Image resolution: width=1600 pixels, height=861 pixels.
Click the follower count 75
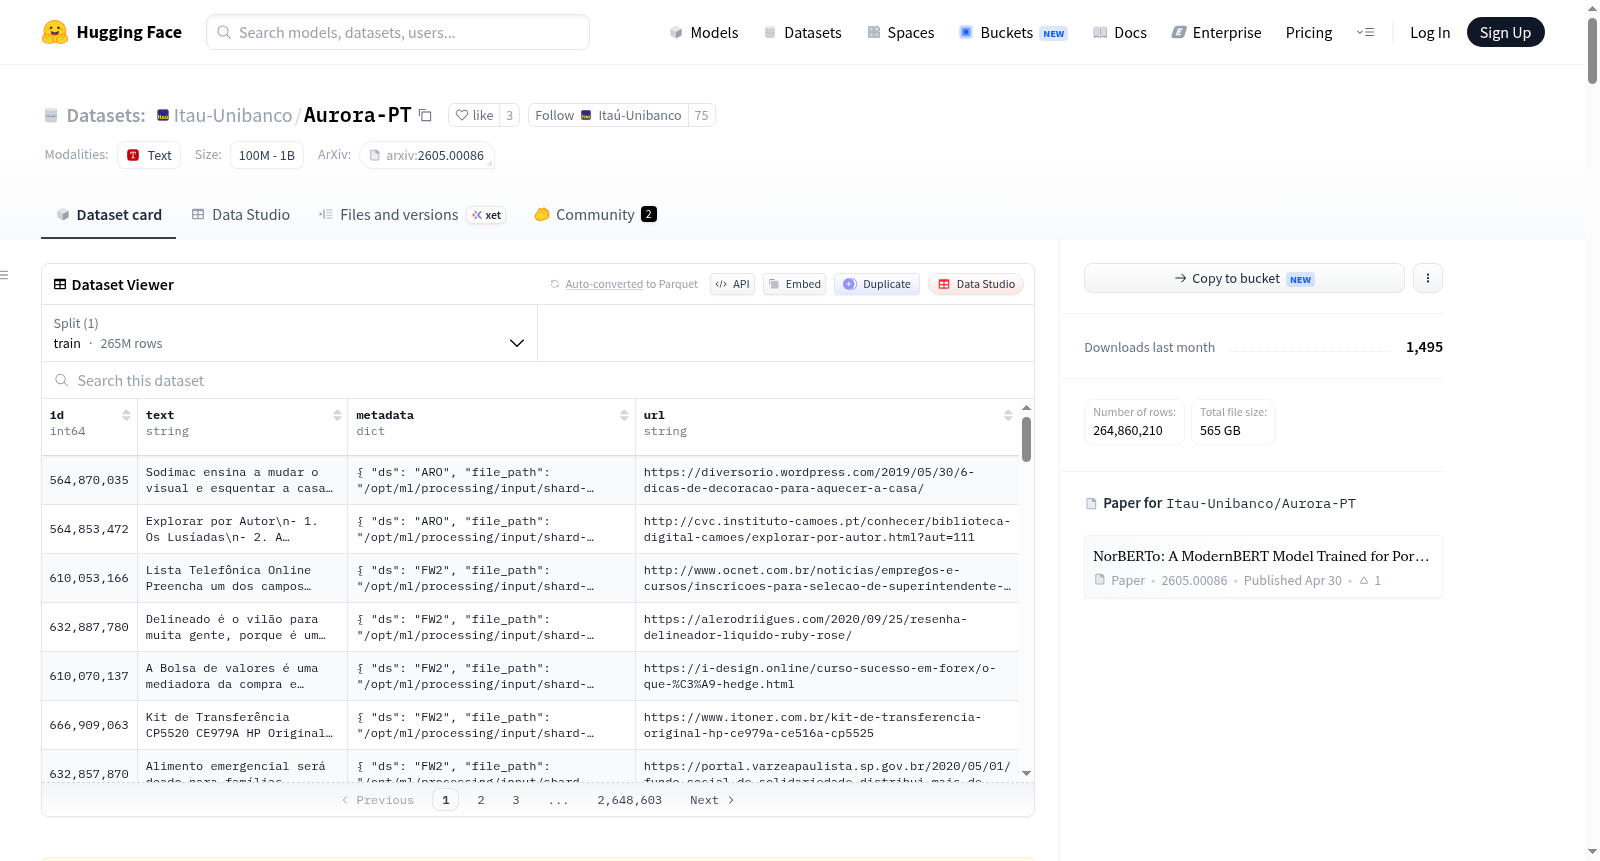701,115
